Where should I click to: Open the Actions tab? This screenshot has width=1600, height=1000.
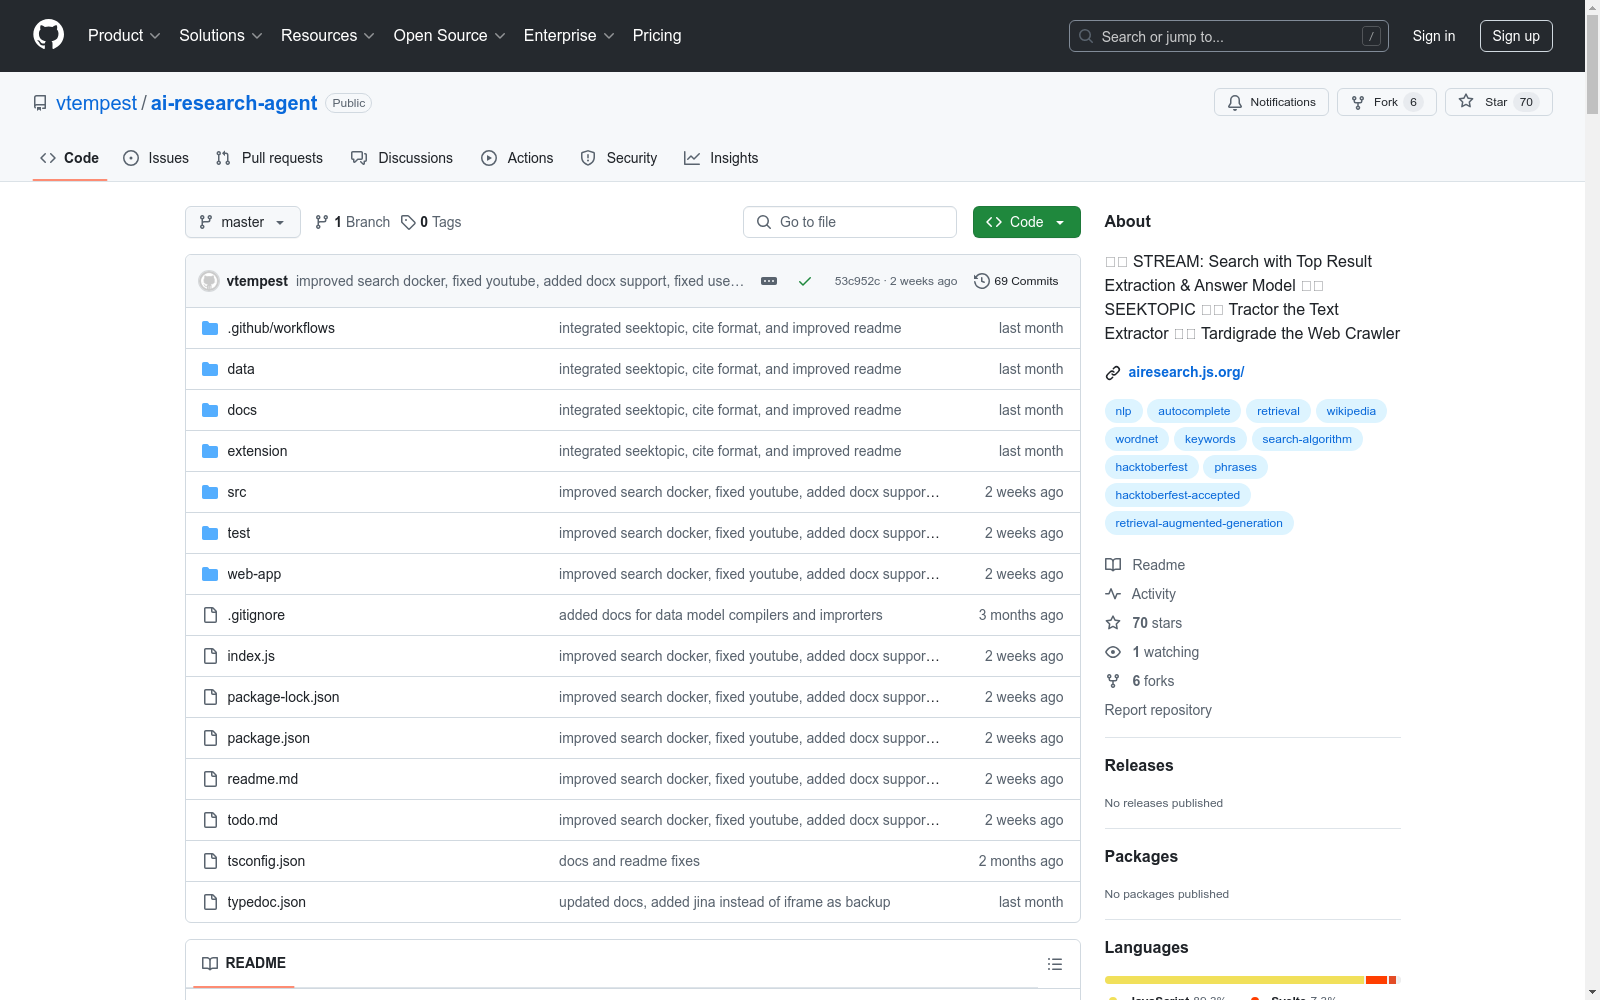(x=517, y=158)
